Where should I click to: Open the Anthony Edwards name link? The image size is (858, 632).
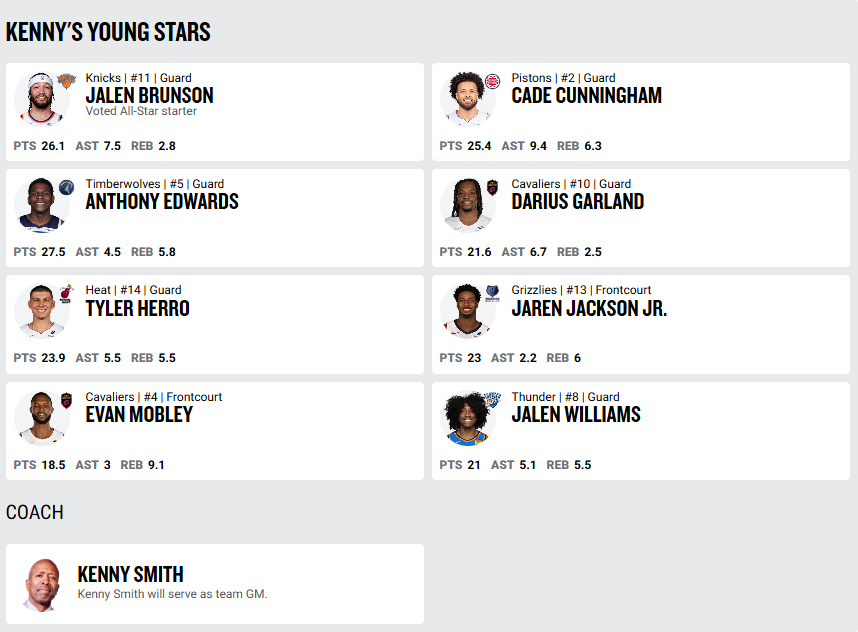(162, 202)
